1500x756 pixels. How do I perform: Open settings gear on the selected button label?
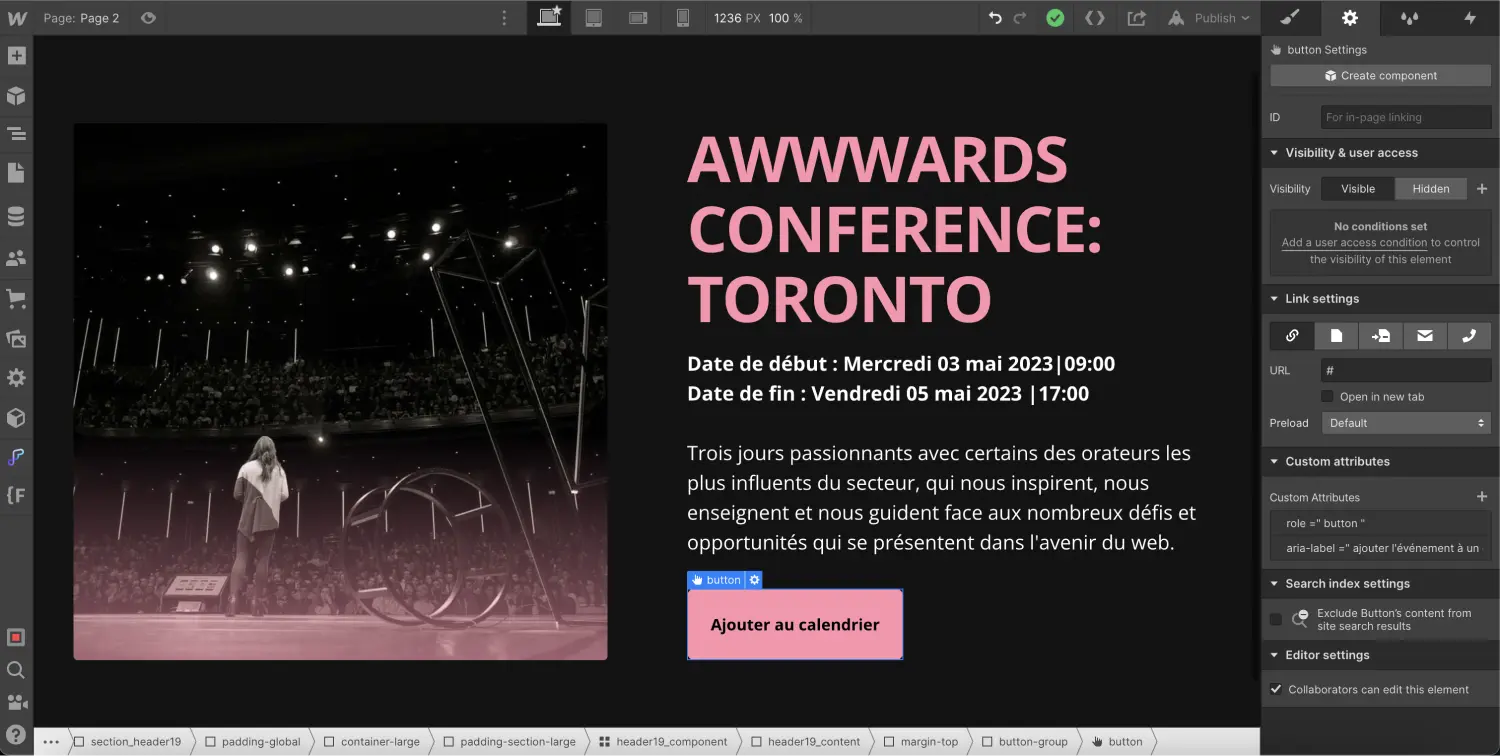[755, 580]
